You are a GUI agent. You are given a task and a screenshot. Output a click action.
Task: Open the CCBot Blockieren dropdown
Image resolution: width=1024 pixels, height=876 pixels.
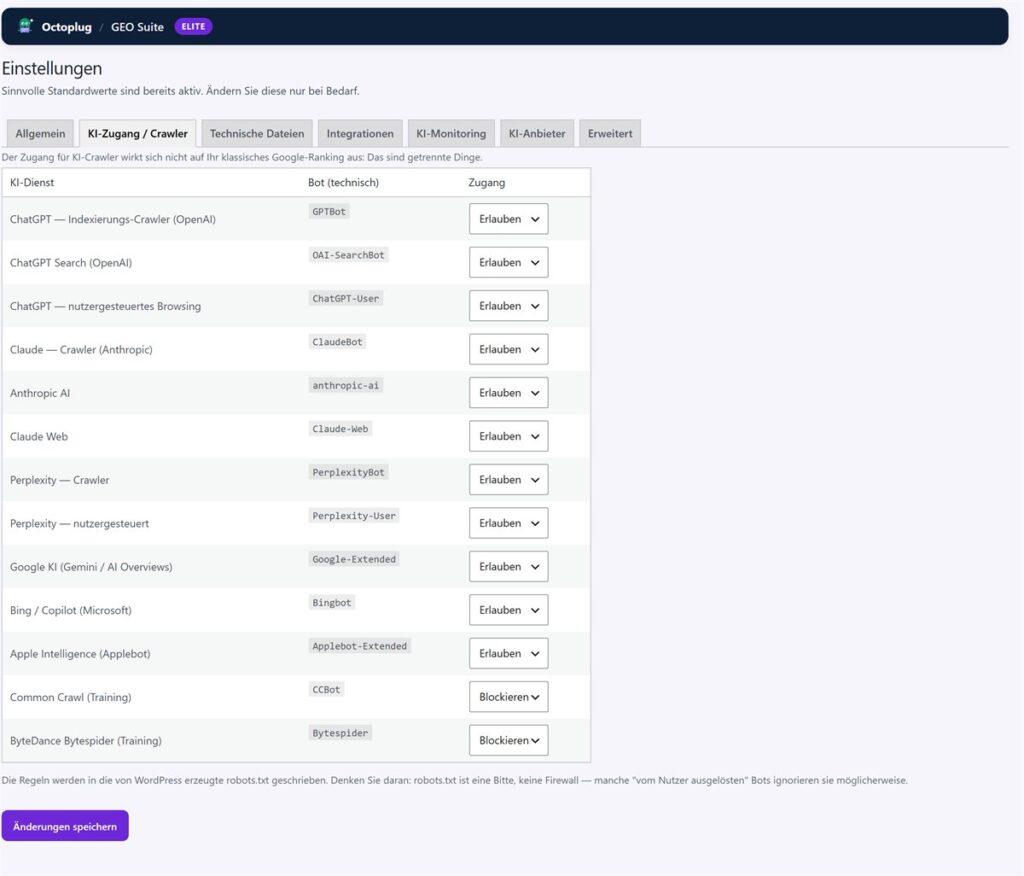(x=509, y=697)
